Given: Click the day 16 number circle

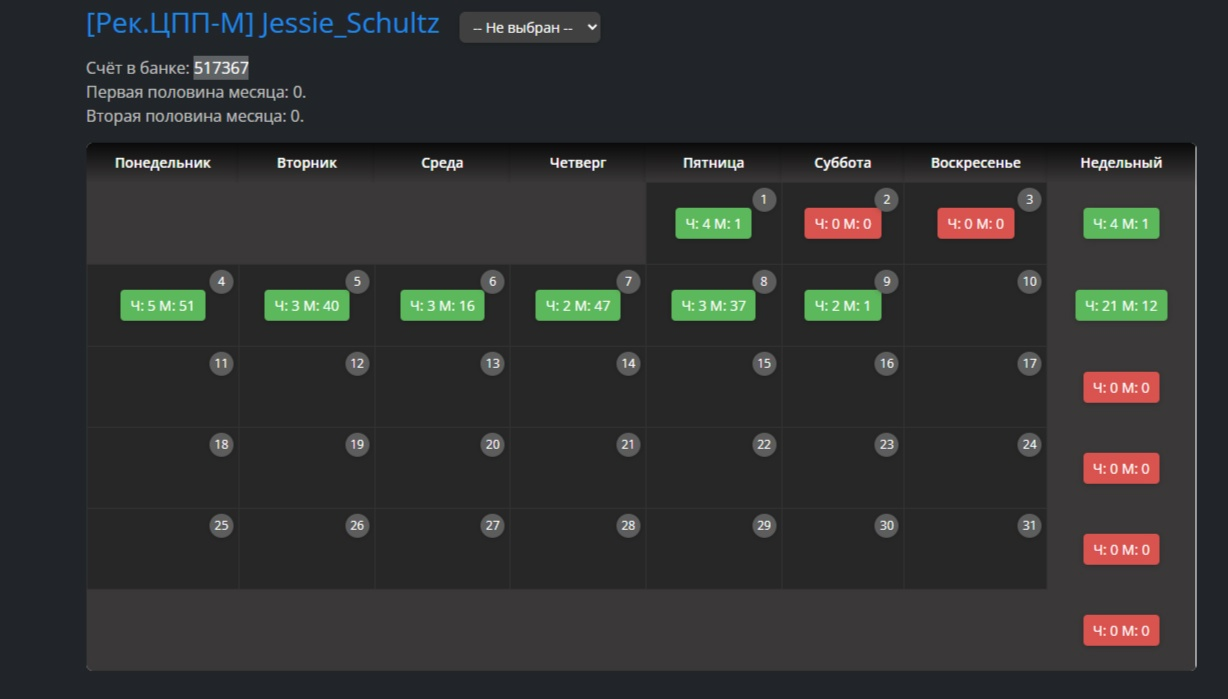Looking at the screenshot, I should point(886,364).
